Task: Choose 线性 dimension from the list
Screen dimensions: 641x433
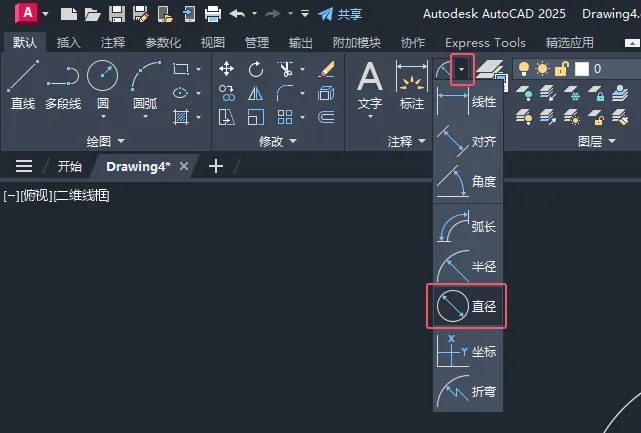Action: point(468,102)
